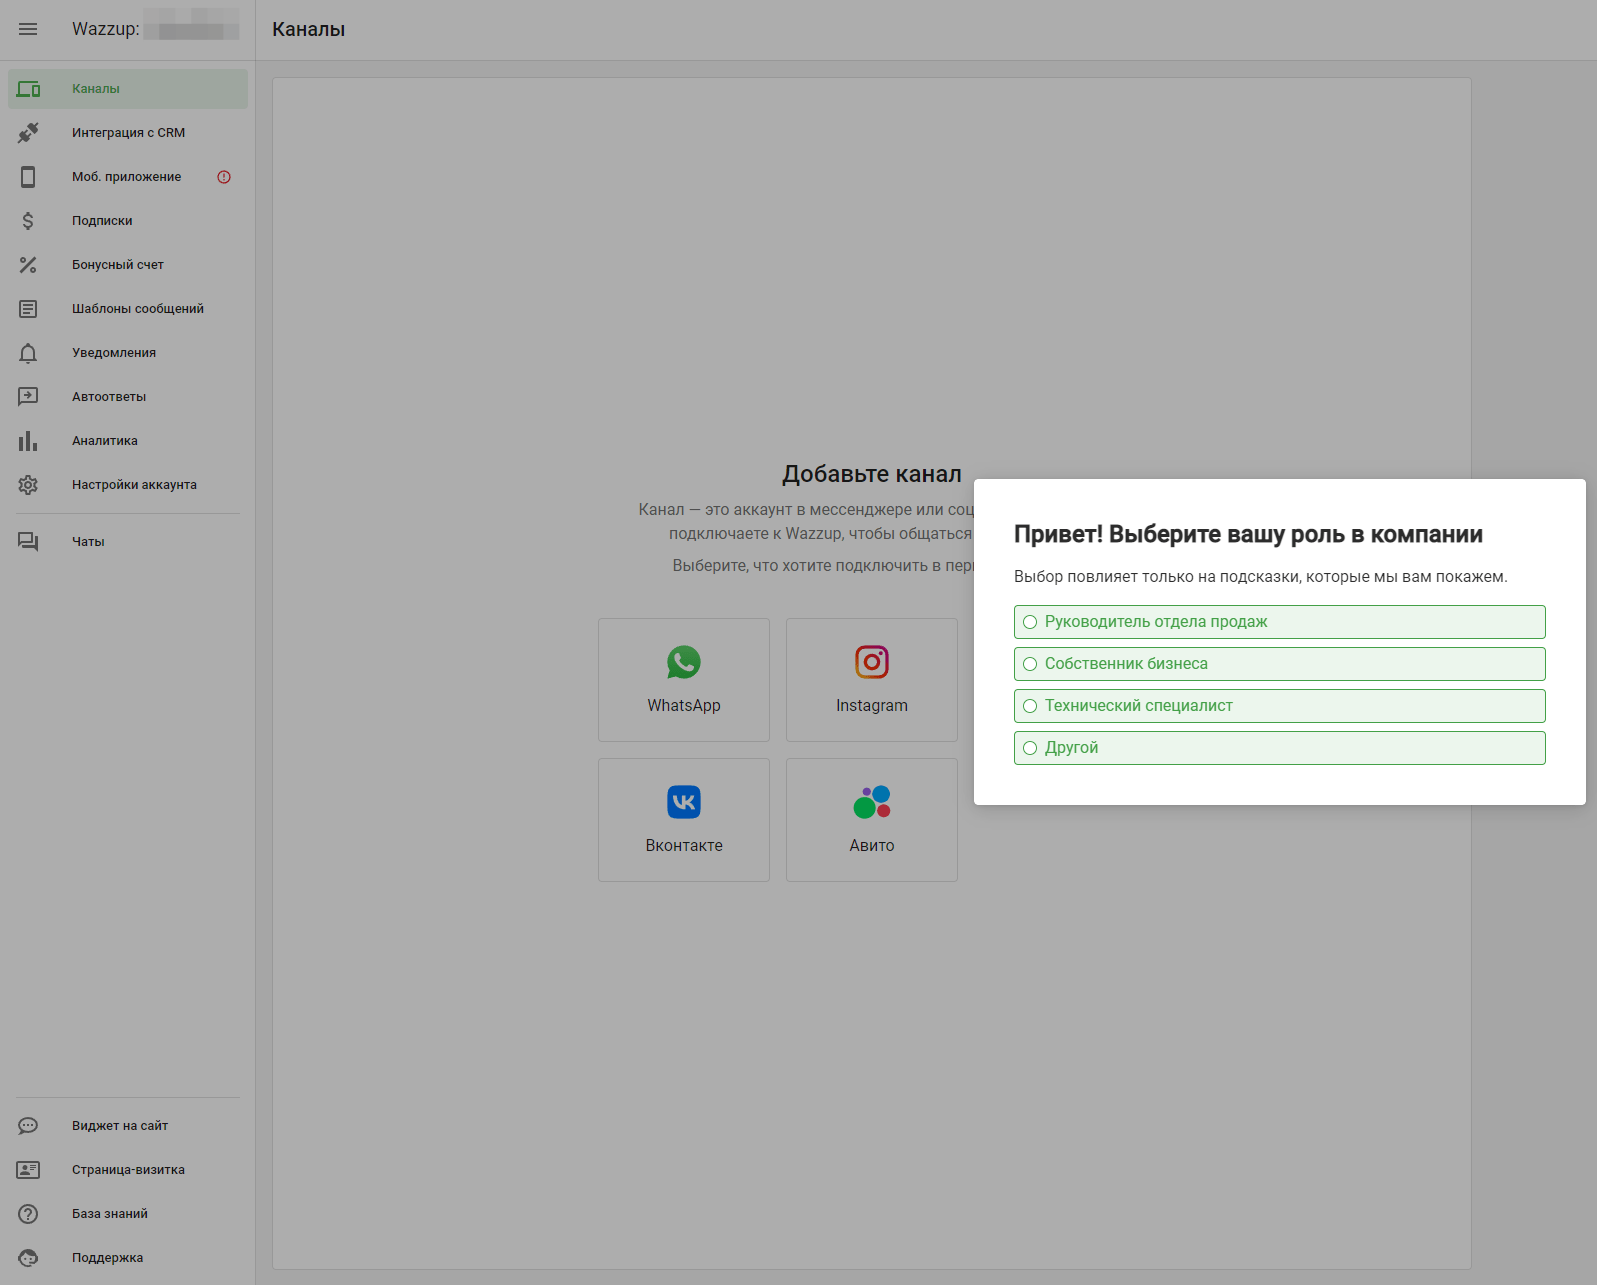
Task: Navigate to Бонусный счет
Action: tap(128, 265)
